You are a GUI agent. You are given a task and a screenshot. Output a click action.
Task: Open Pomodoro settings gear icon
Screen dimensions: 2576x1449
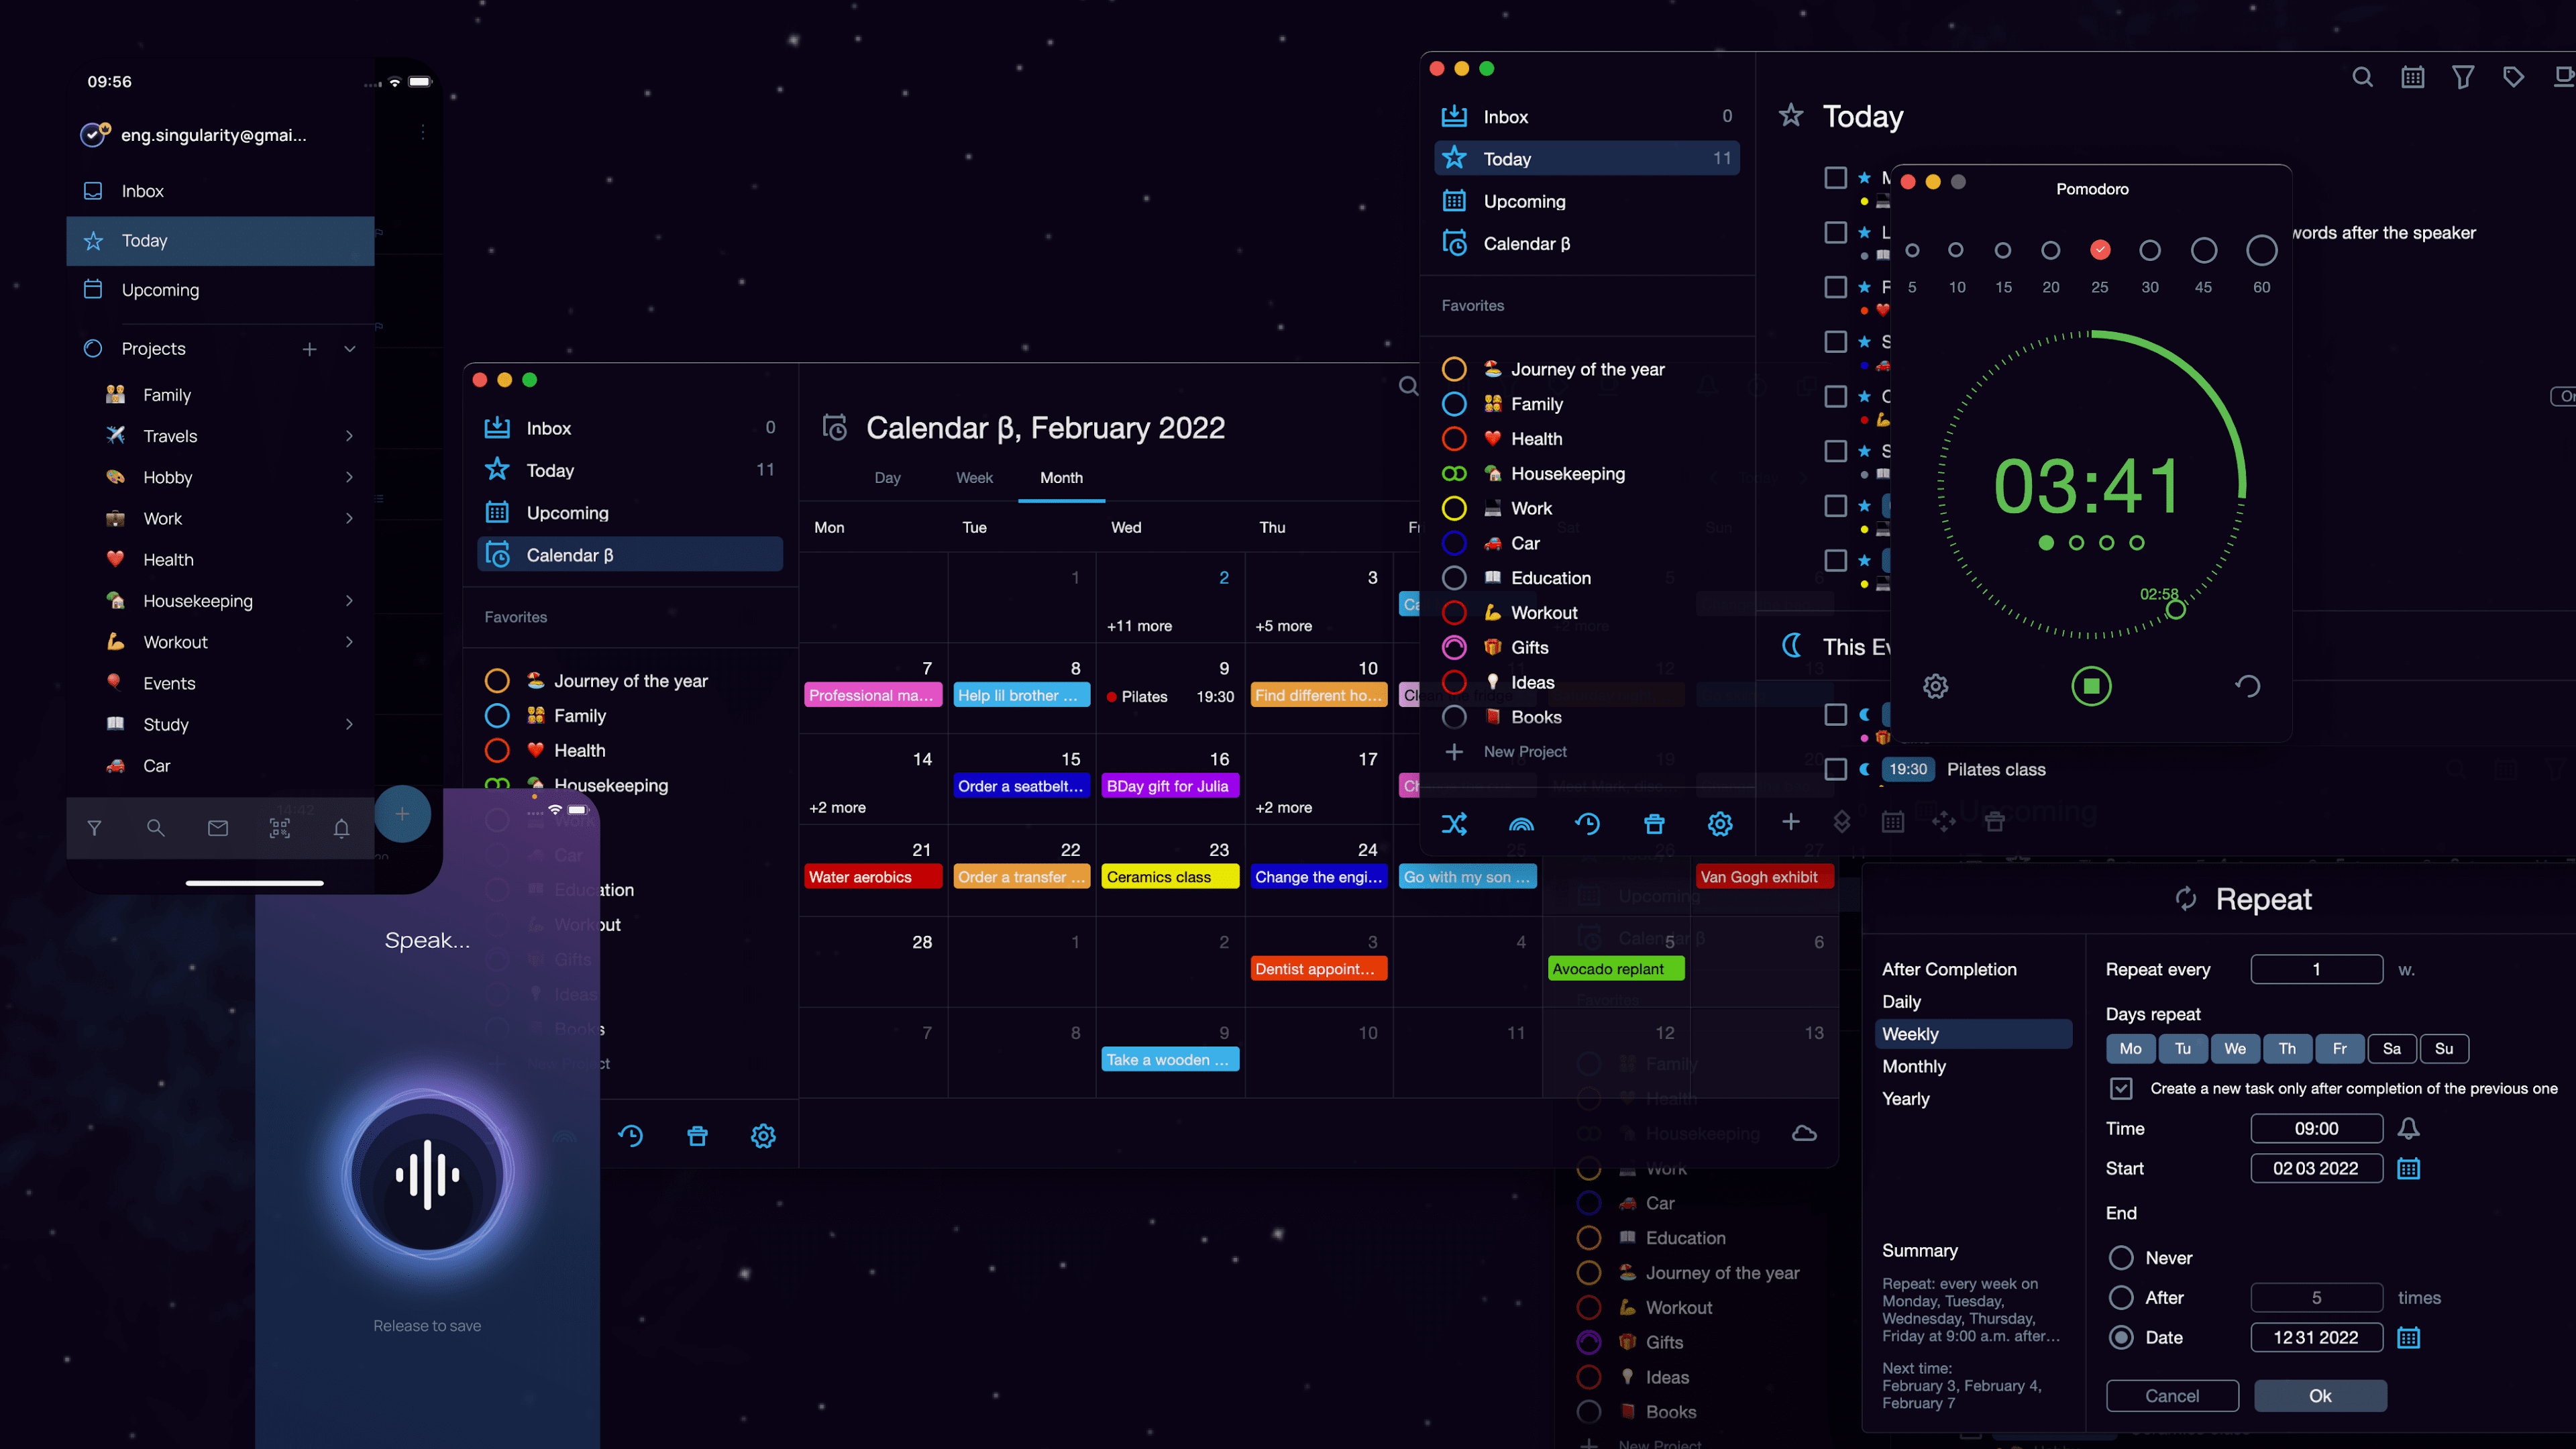click(1935, 686)
